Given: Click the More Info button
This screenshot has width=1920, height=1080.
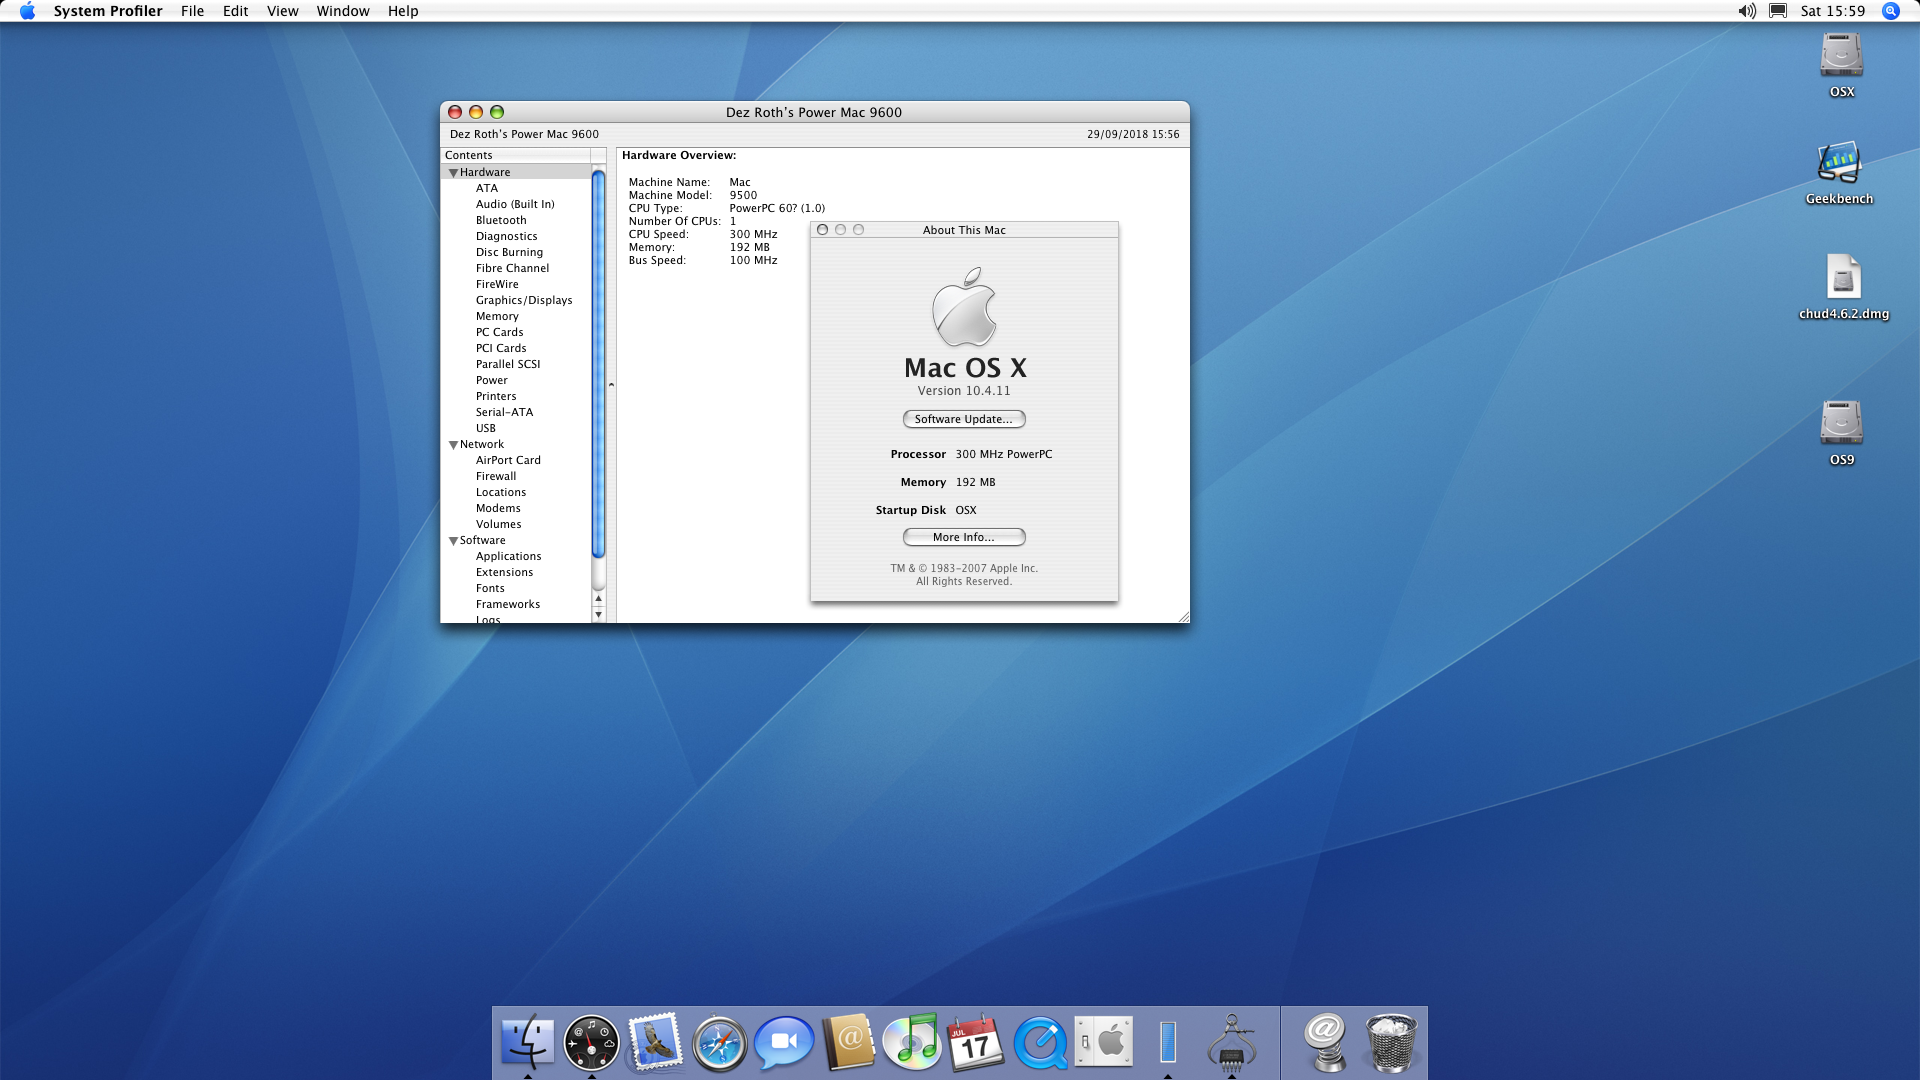Looking at the screenshot, I should point(963,537).
